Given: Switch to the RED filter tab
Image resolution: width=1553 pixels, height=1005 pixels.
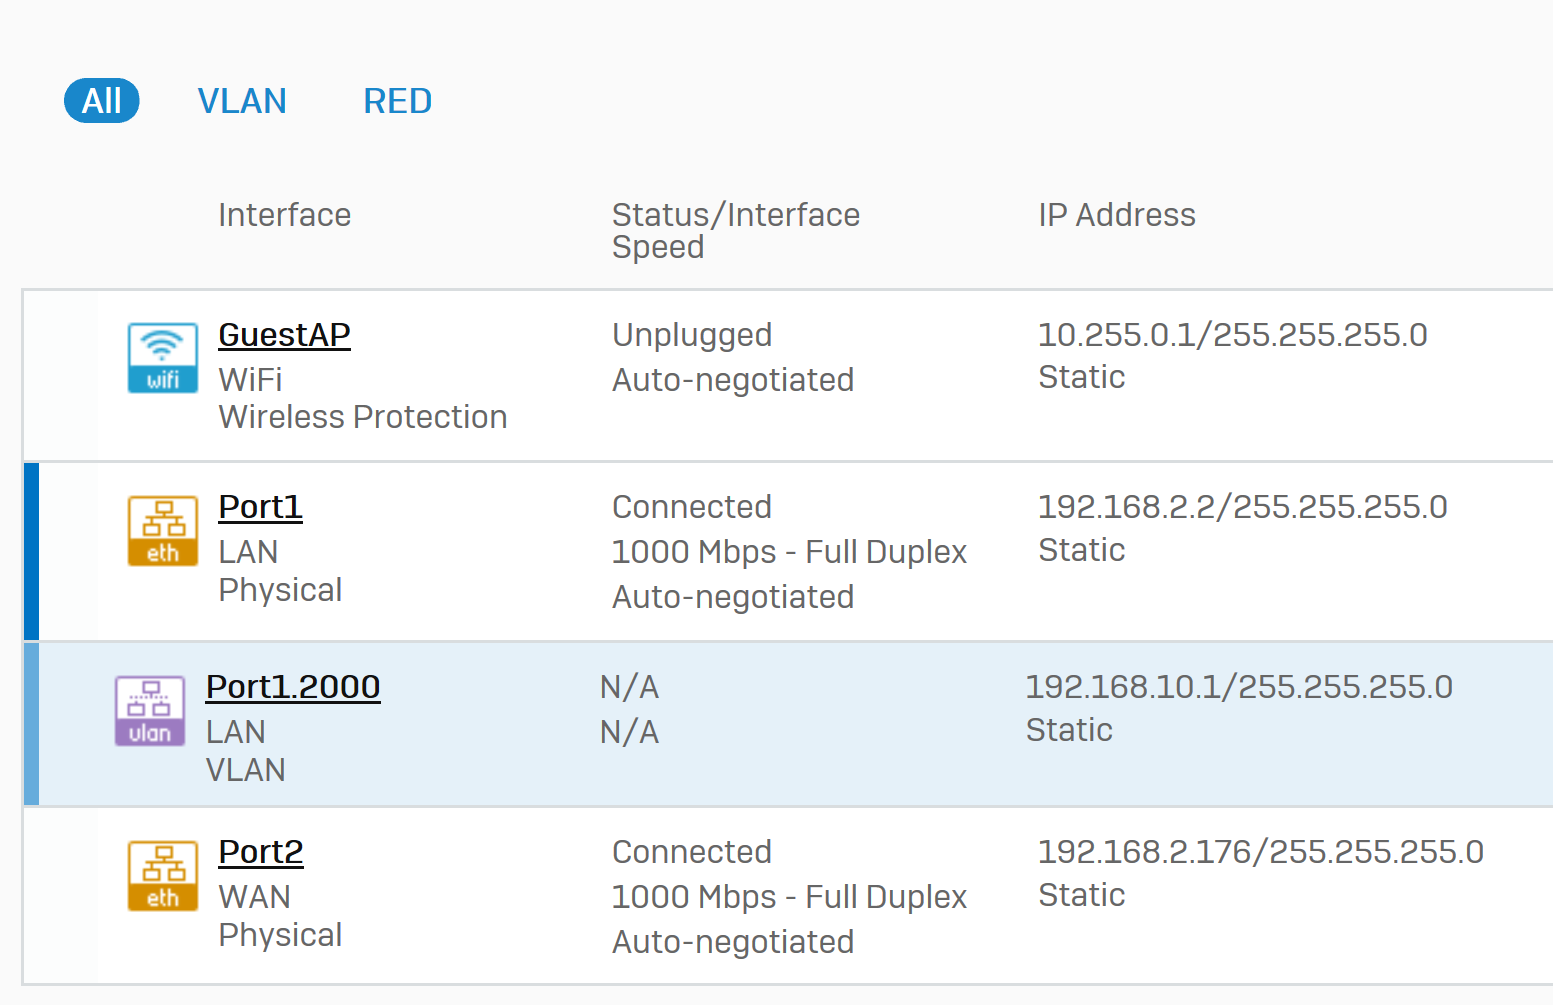Looking at the screenshot, I should point(397,101).
